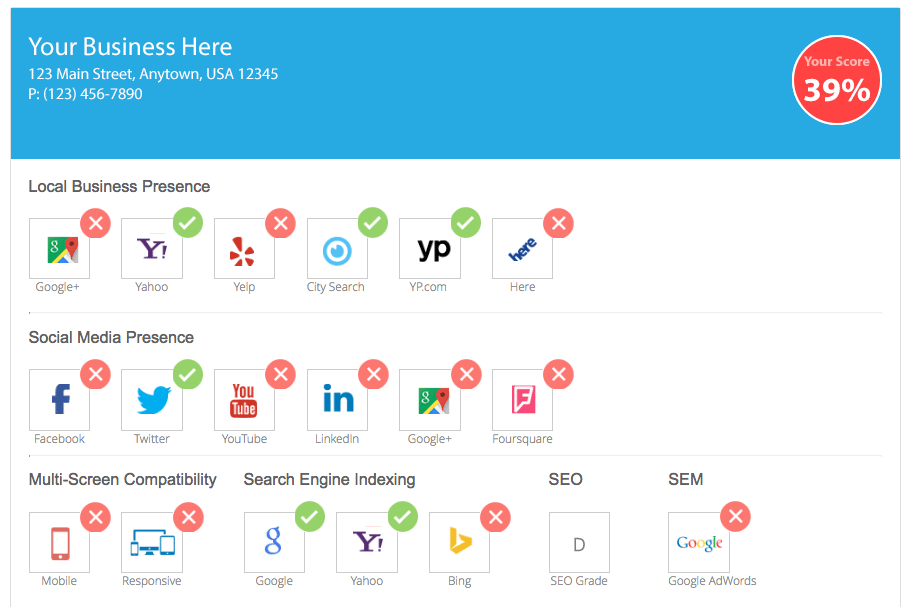Open the YP.com listing icon
Image resolution: width=912 pixels, height=607 pixels.
point(429,249)
